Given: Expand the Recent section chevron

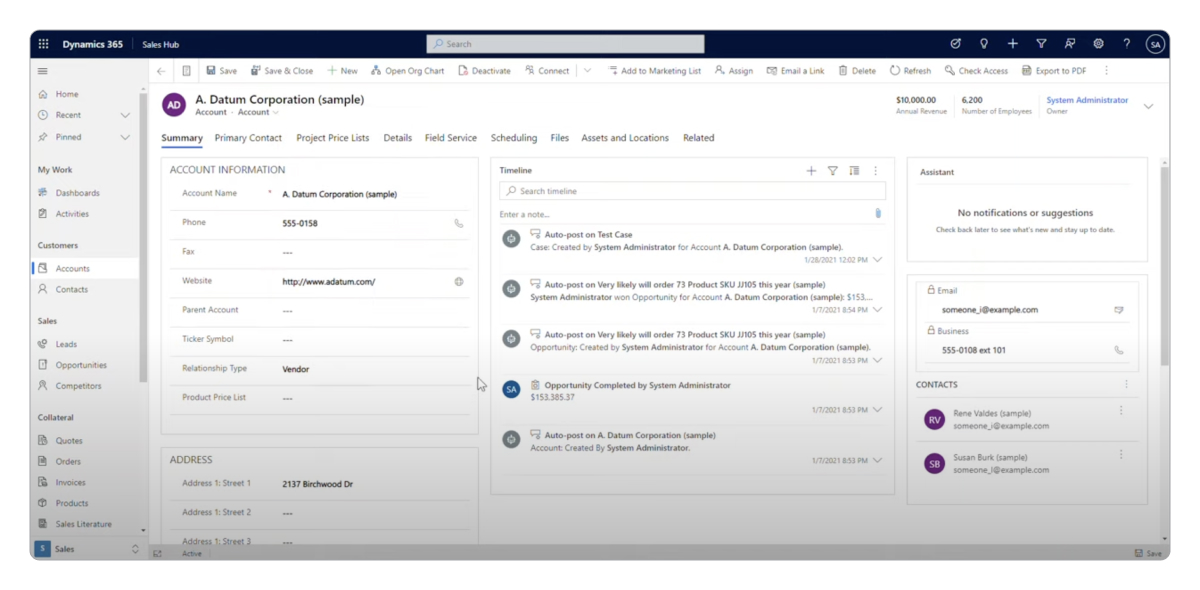Looking at the screenshot, I should click(125, 116).
